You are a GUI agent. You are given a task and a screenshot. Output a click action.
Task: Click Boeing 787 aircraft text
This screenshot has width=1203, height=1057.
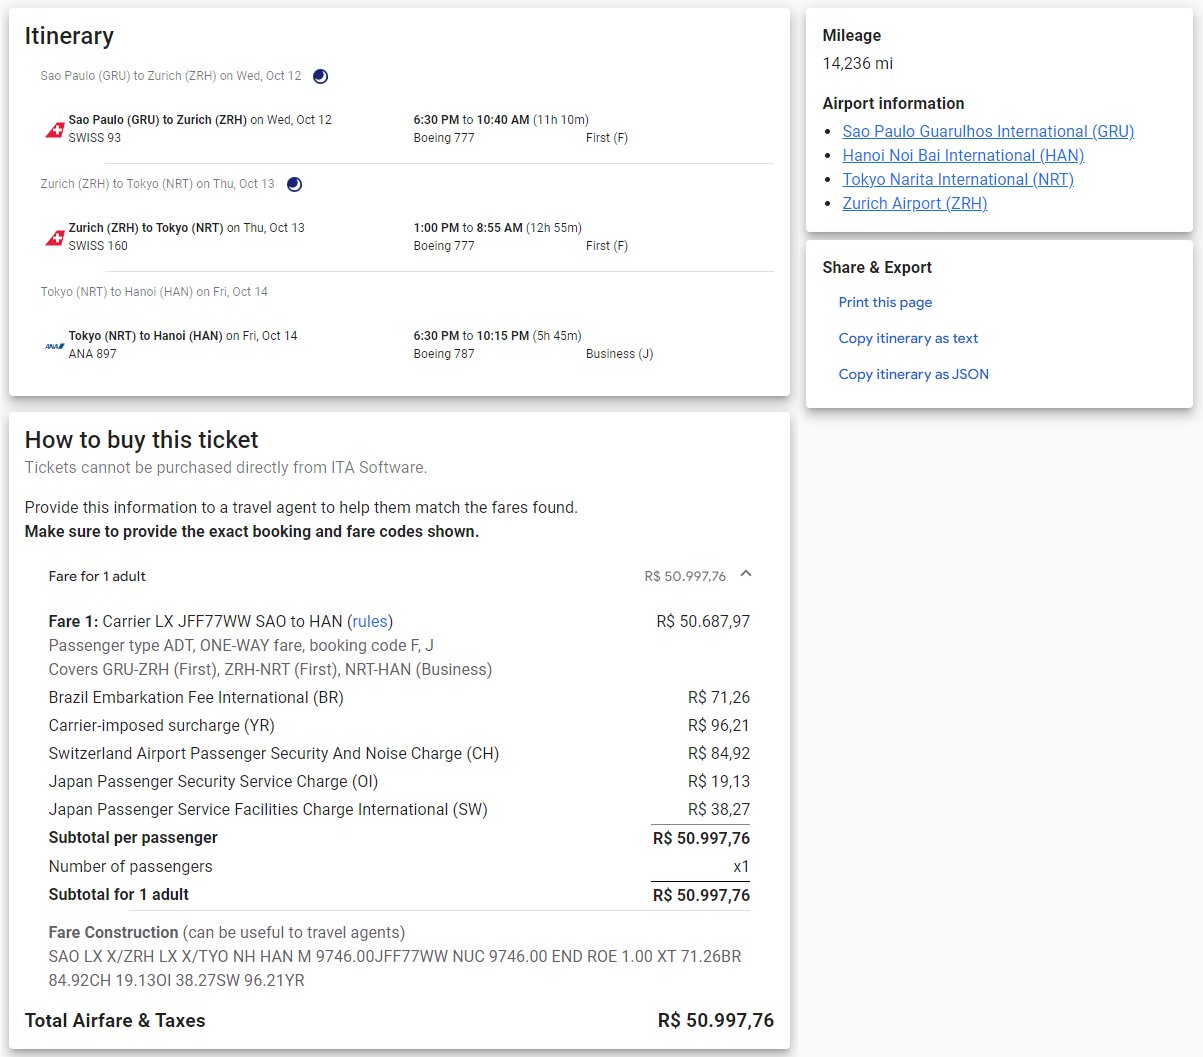tap(444, 354)
